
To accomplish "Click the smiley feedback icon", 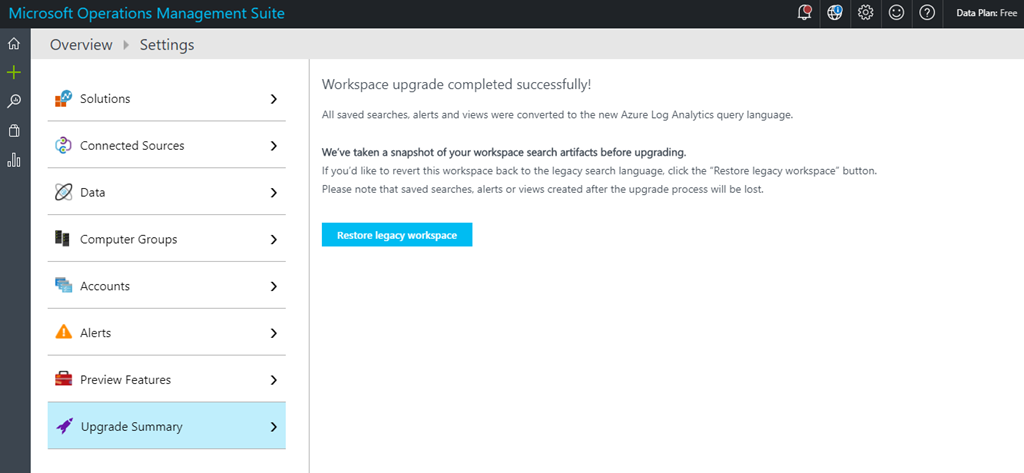I will click(x=897, y=13).
